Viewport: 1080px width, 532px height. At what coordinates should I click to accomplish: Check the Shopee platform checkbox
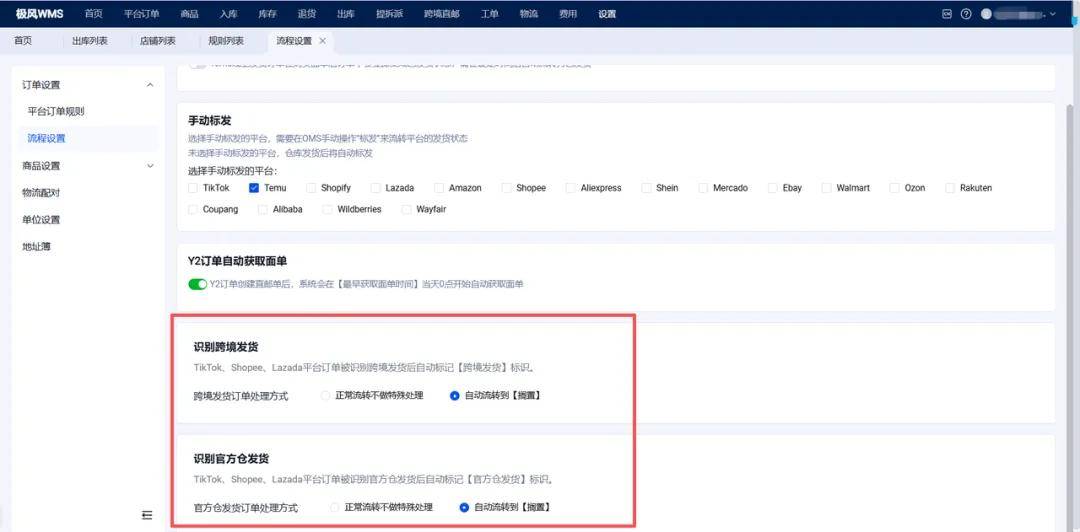507,187
